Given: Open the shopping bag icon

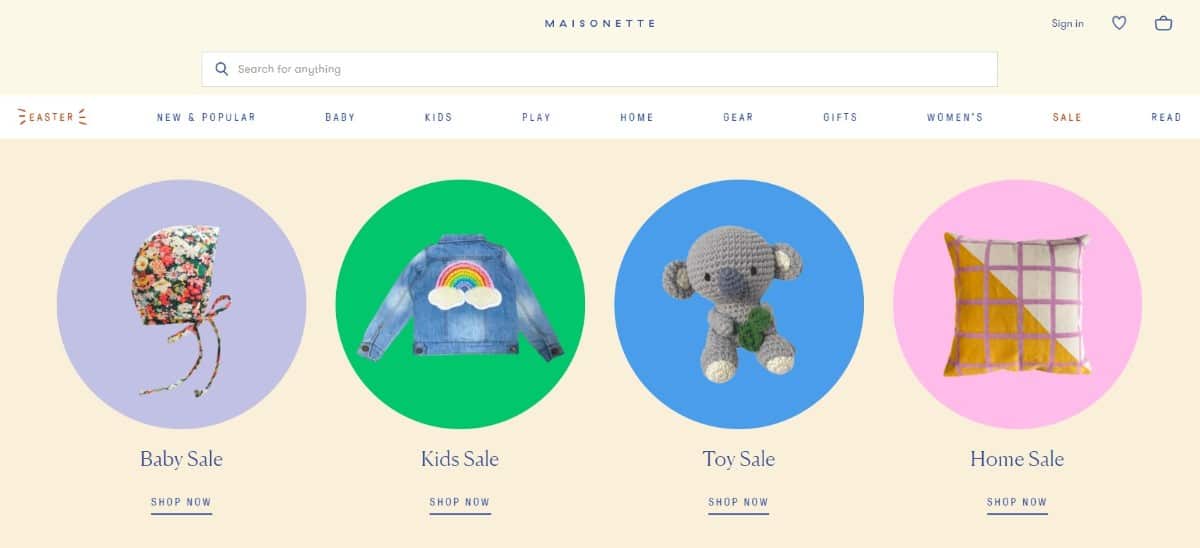Looking at the screenshot, I should point(1163,23).
